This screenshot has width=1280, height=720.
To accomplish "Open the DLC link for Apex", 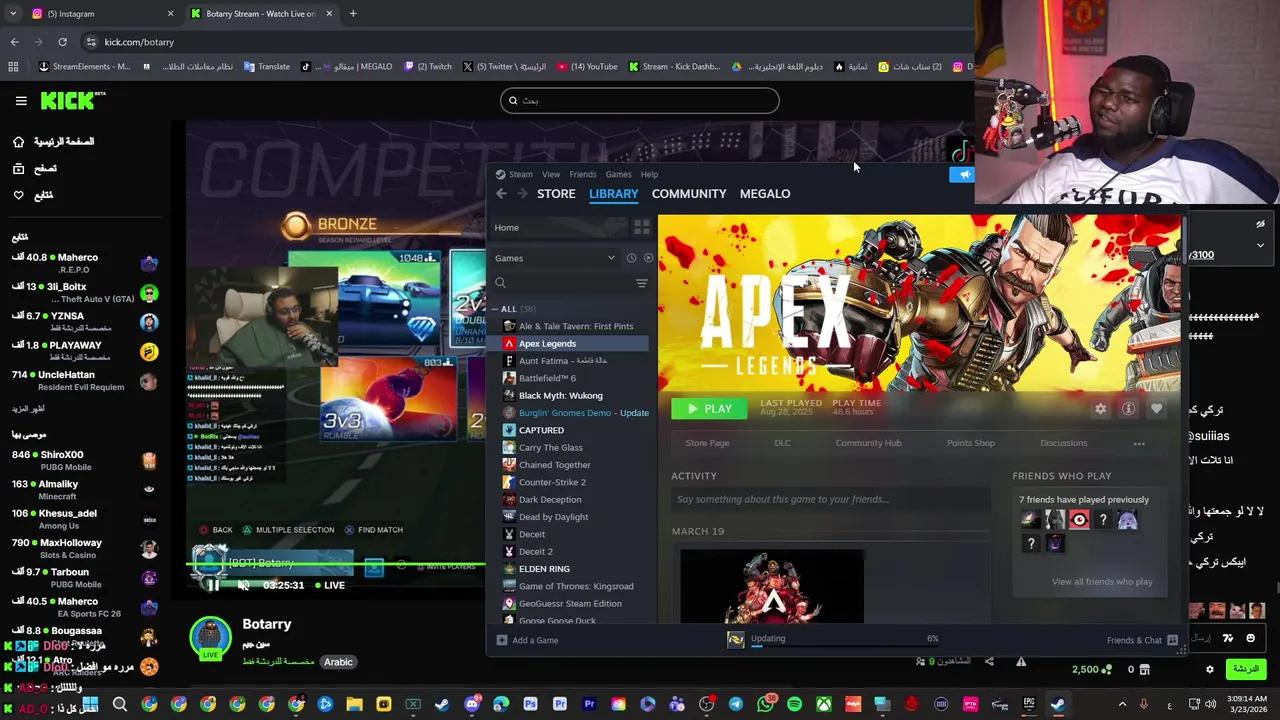I will click(x=782, y=443).
